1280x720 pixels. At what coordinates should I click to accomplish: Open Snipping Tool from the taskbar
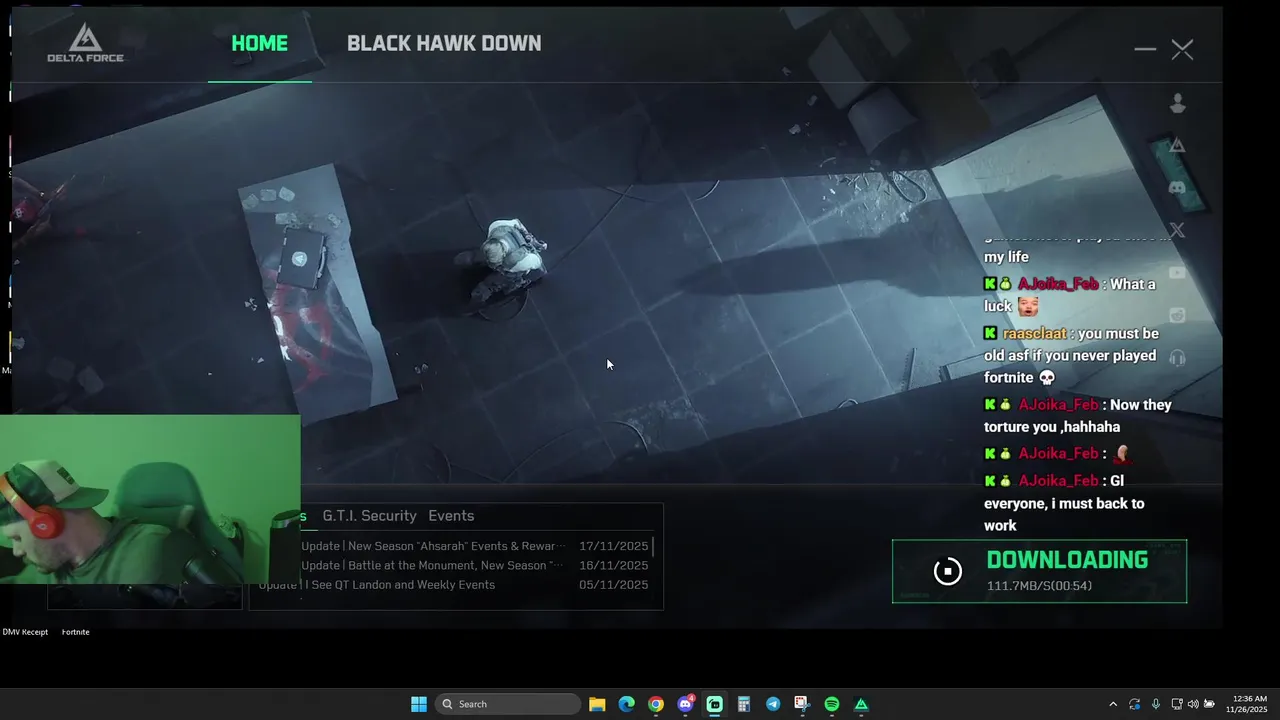pyautogui.click(x=802, y=704)
